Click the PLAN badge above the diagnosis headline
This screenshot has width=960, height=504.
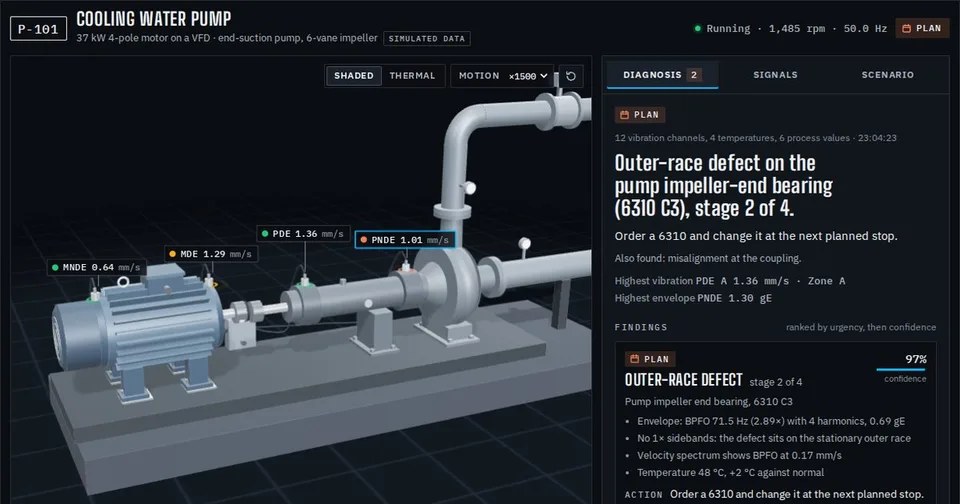(x=640, y=115)
